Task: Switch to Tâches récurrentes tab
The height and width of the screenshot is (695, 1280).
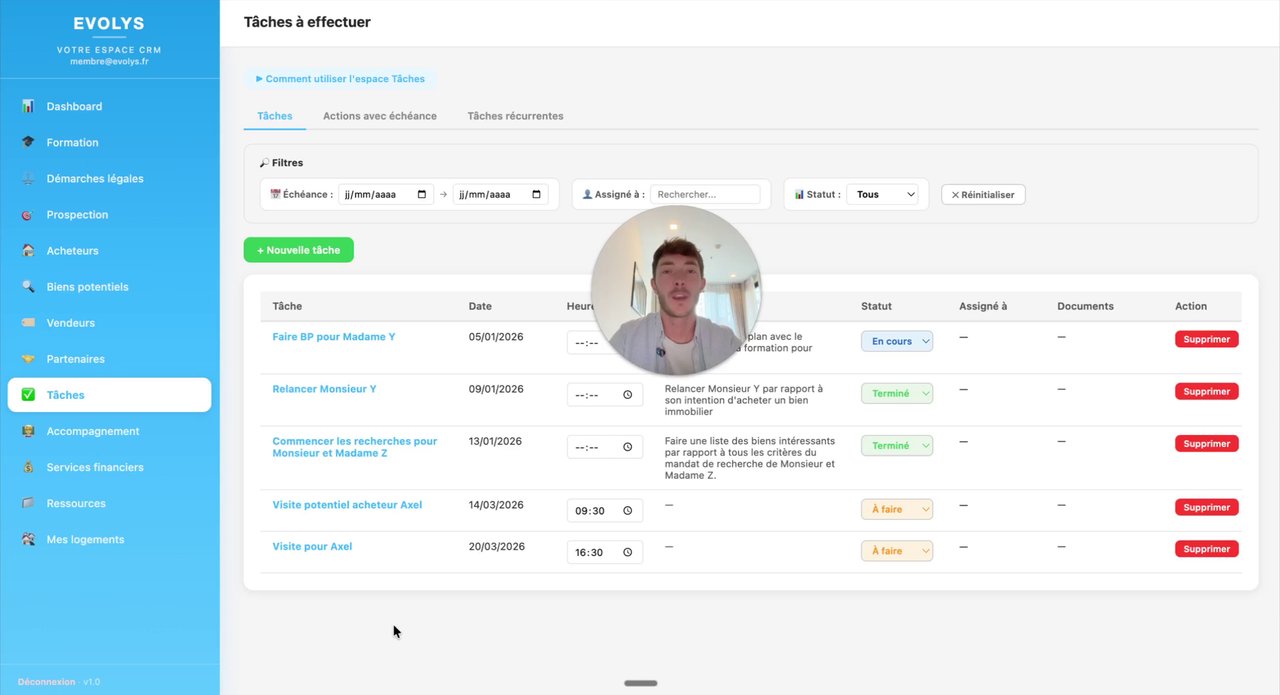Action: 515,116
